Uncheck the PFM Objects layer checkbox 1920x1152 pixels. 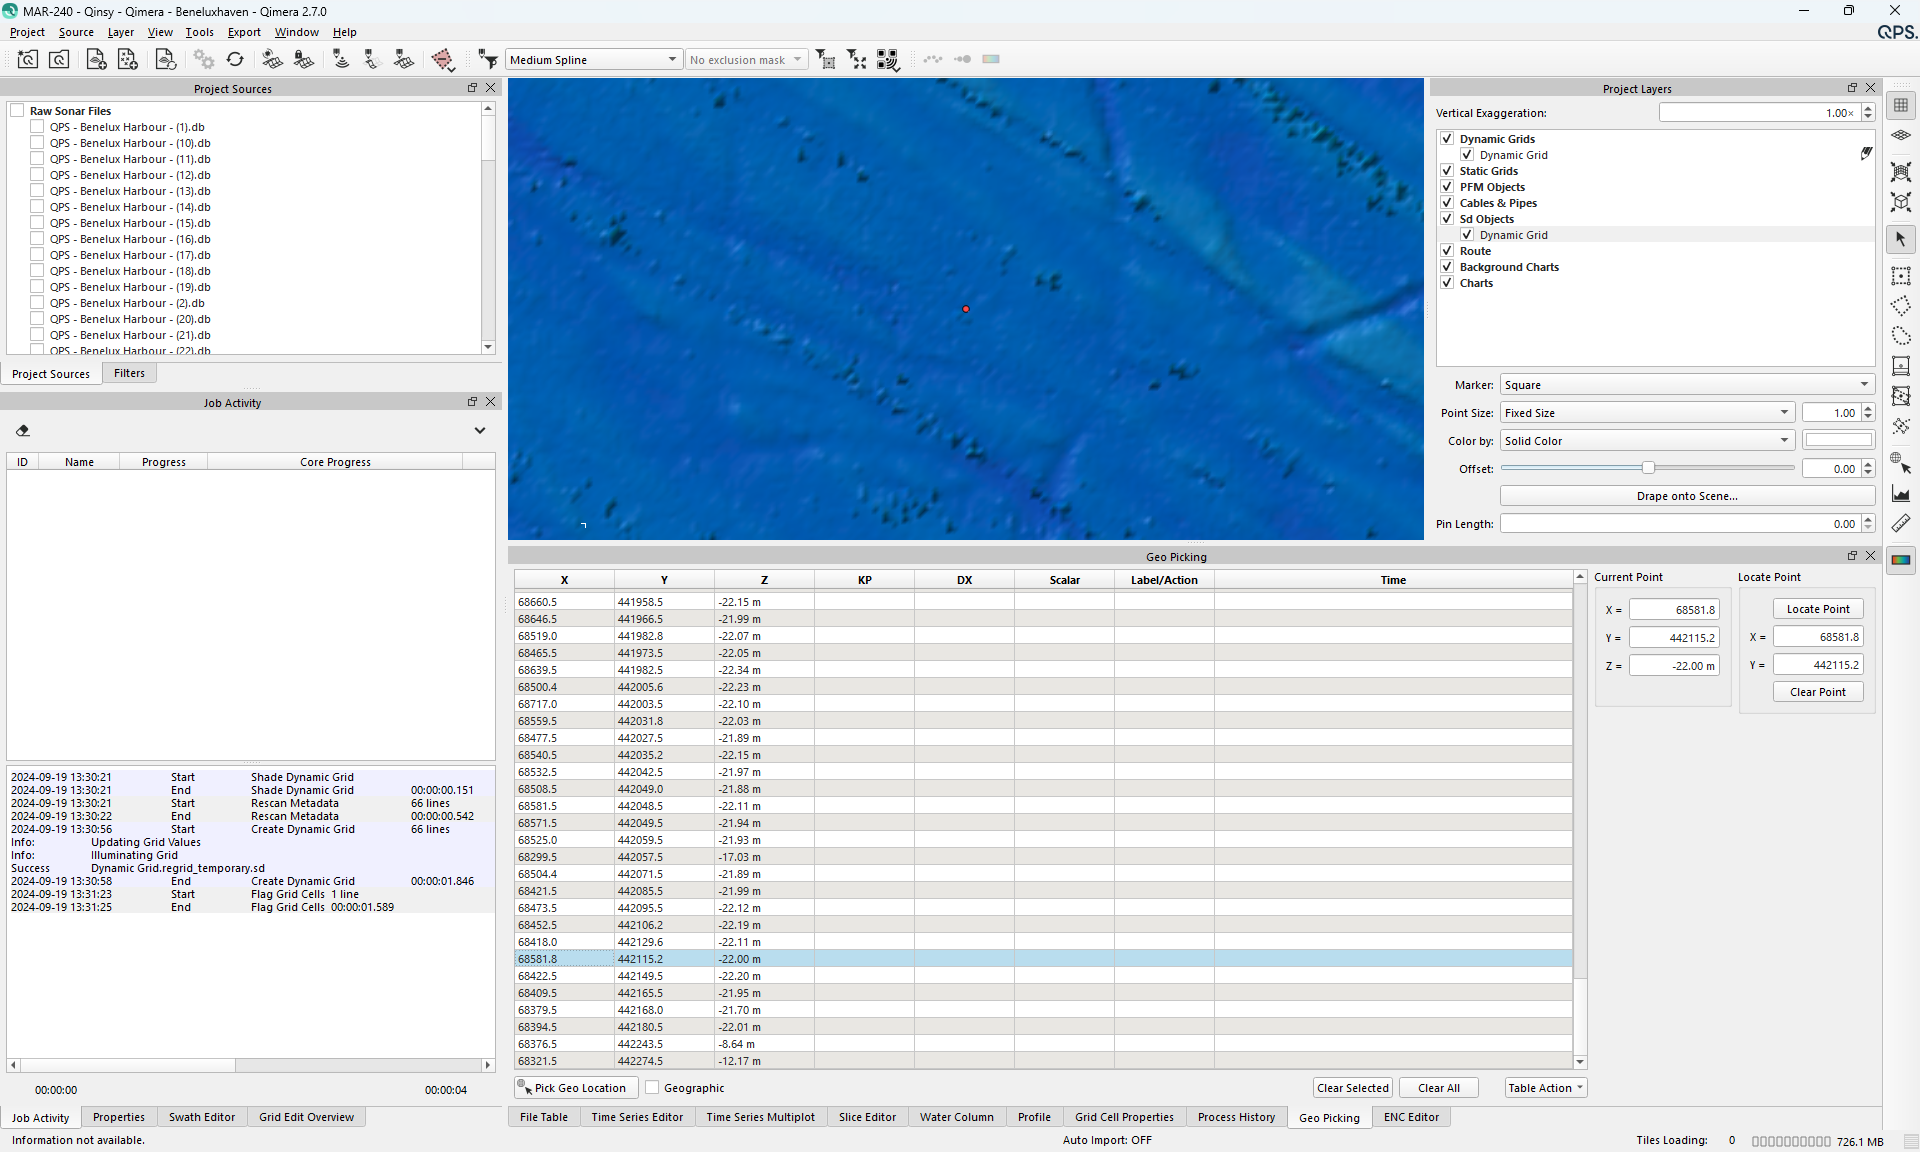coord(1447,187)
